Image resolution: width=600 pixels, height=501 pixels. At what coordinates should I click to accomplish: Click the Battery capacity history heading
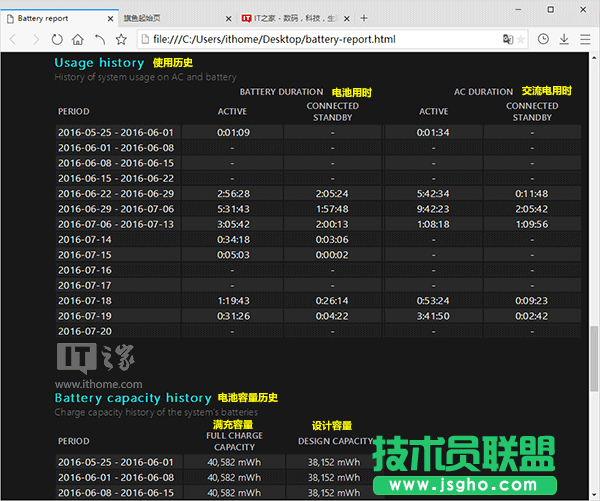(132, 398)
